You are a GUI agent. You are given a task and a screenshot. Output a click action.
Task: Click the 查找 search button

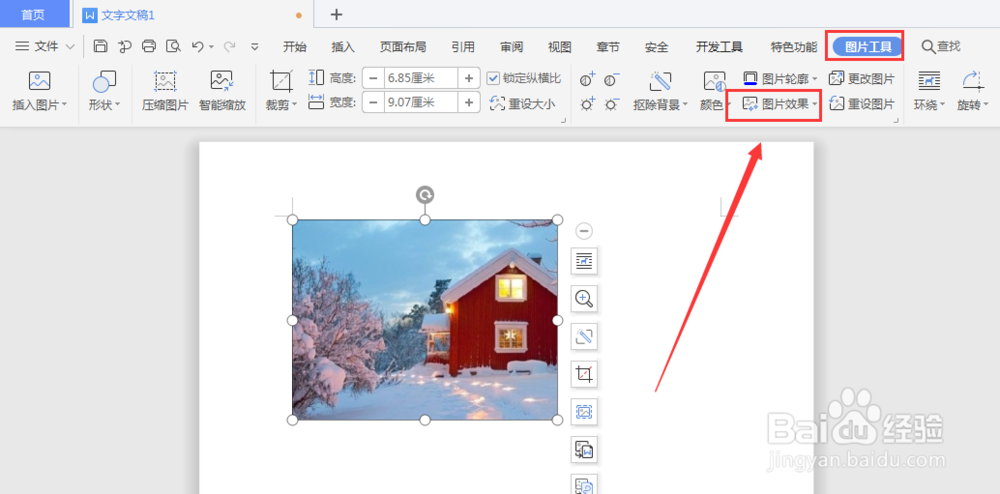(x=941, y=47)
